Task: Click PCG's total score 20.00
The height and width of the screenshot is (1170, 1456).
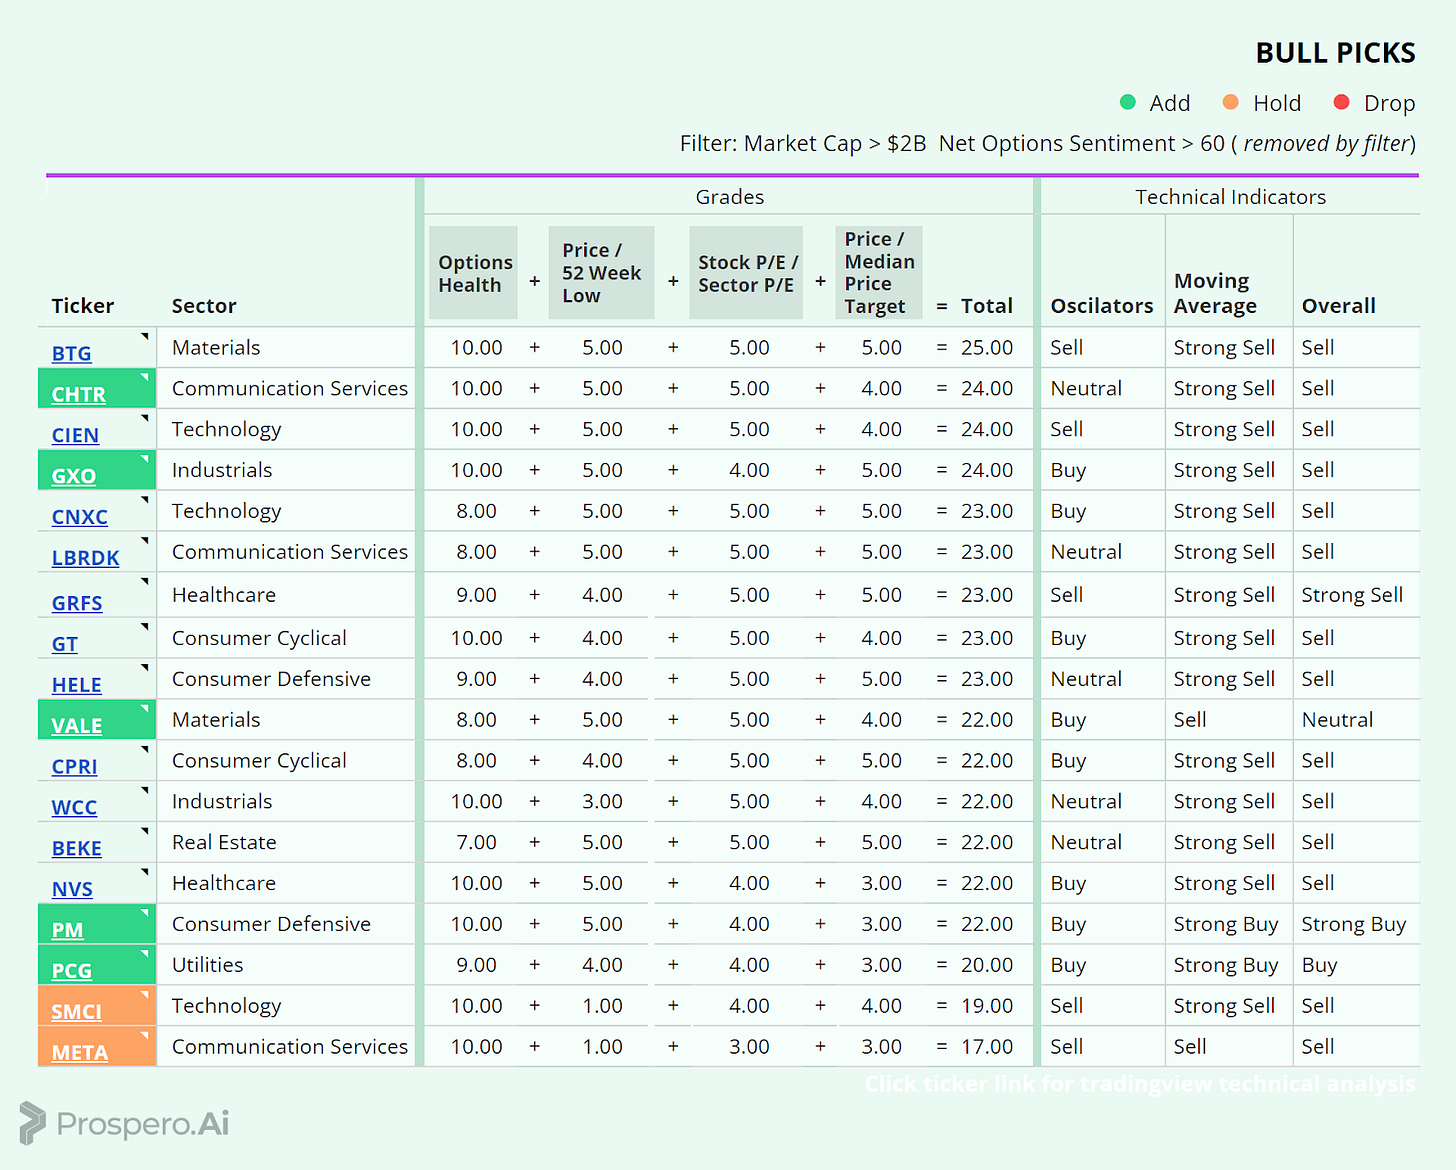Action: pyautogui.click(x=986, y=965)
